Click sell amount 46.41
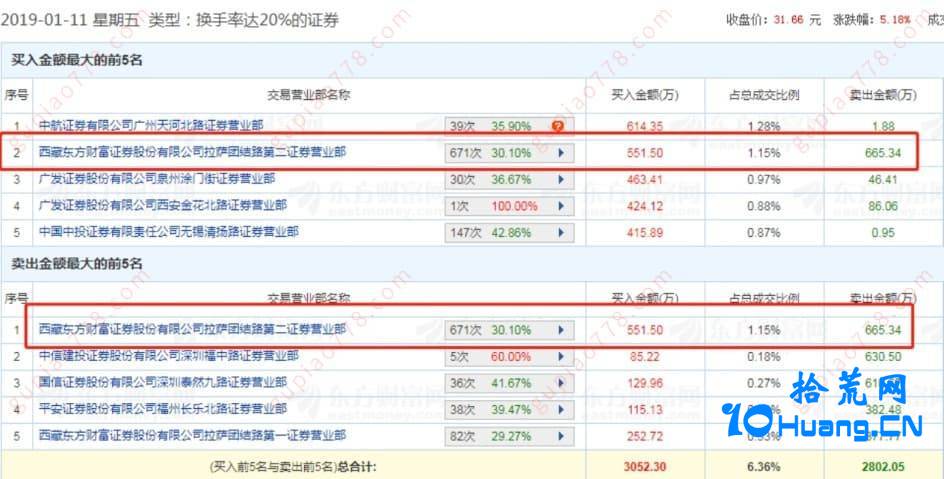 tap(883, 179)
